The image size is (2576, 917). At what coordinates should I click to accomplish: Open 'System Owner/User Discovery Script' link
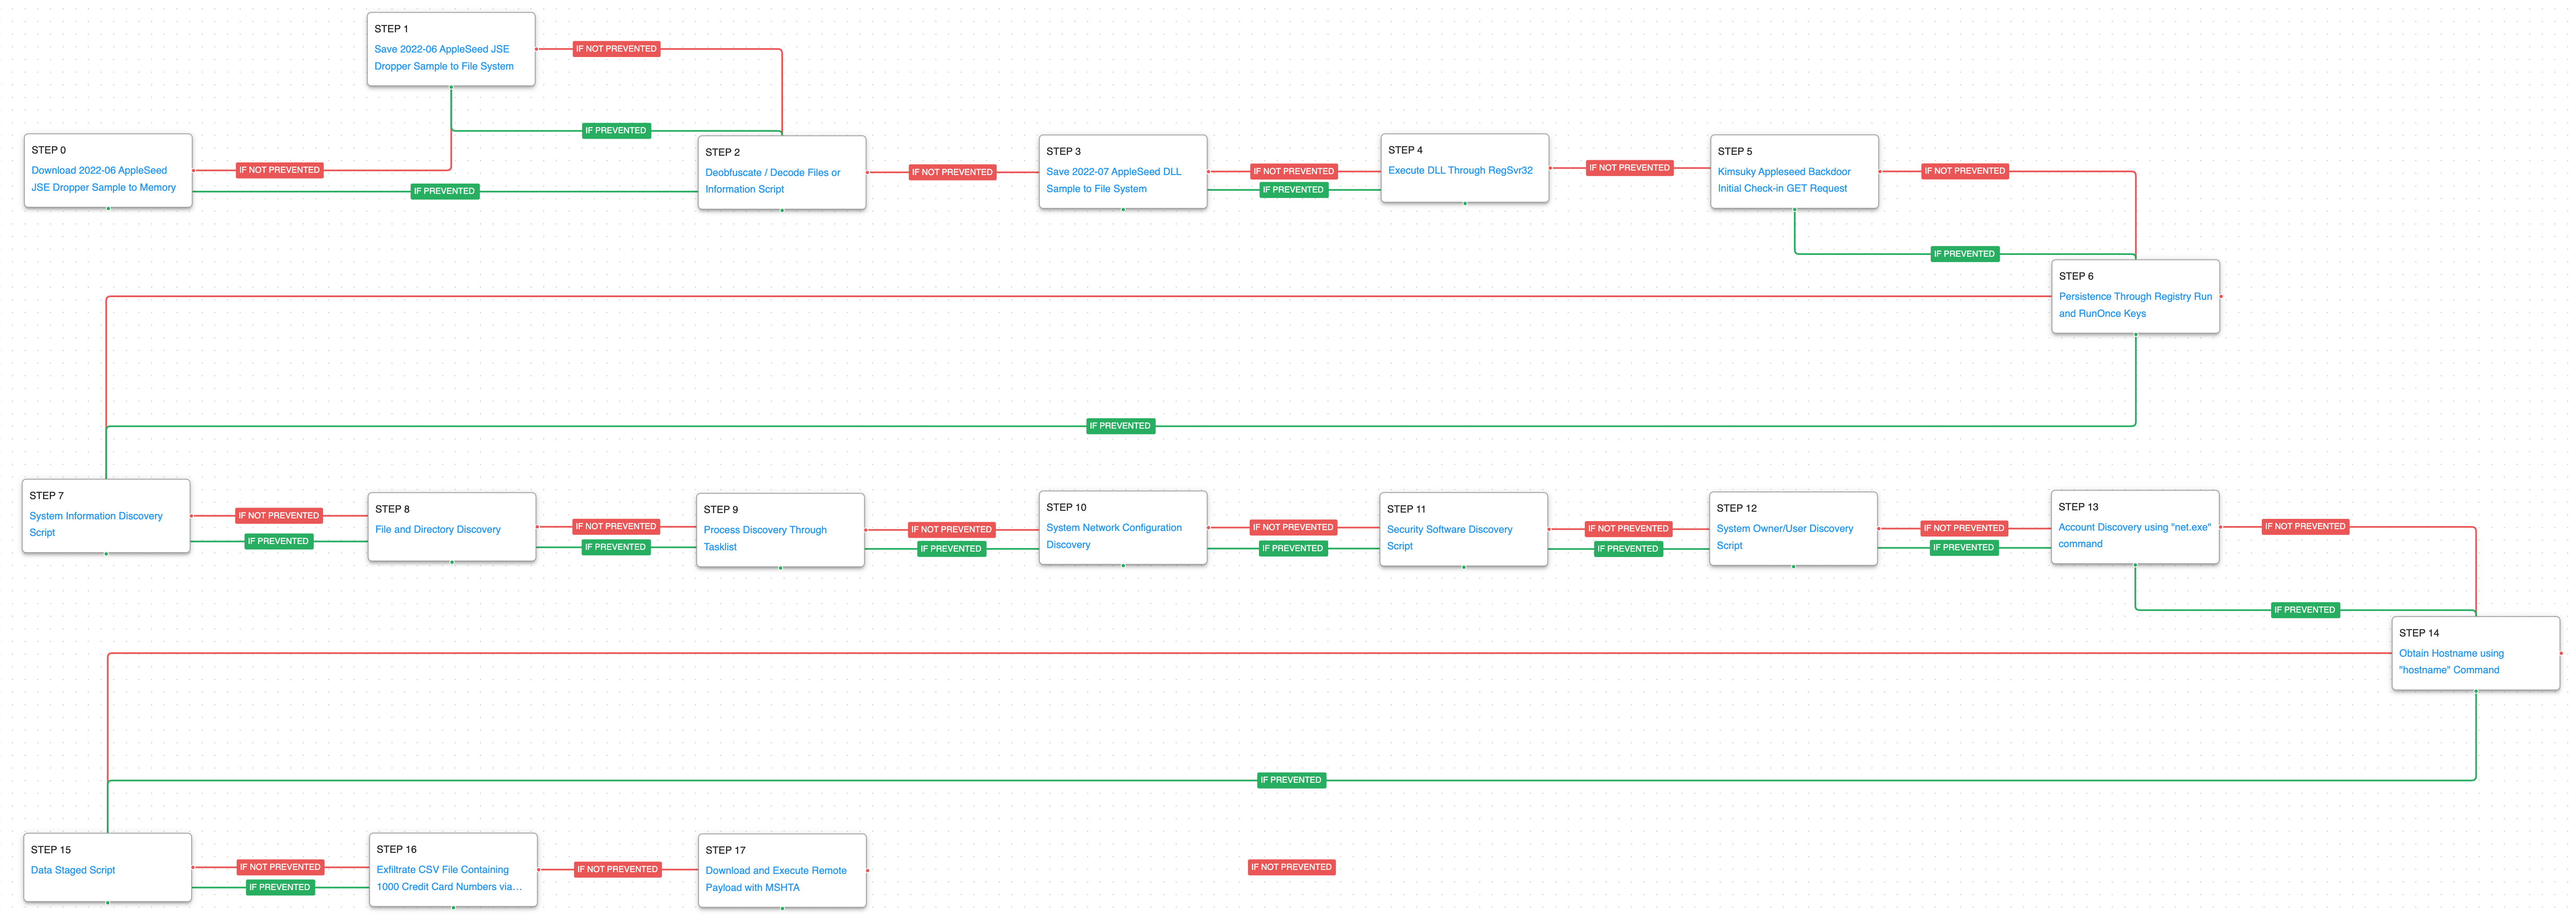click(x=1784, y=529)
